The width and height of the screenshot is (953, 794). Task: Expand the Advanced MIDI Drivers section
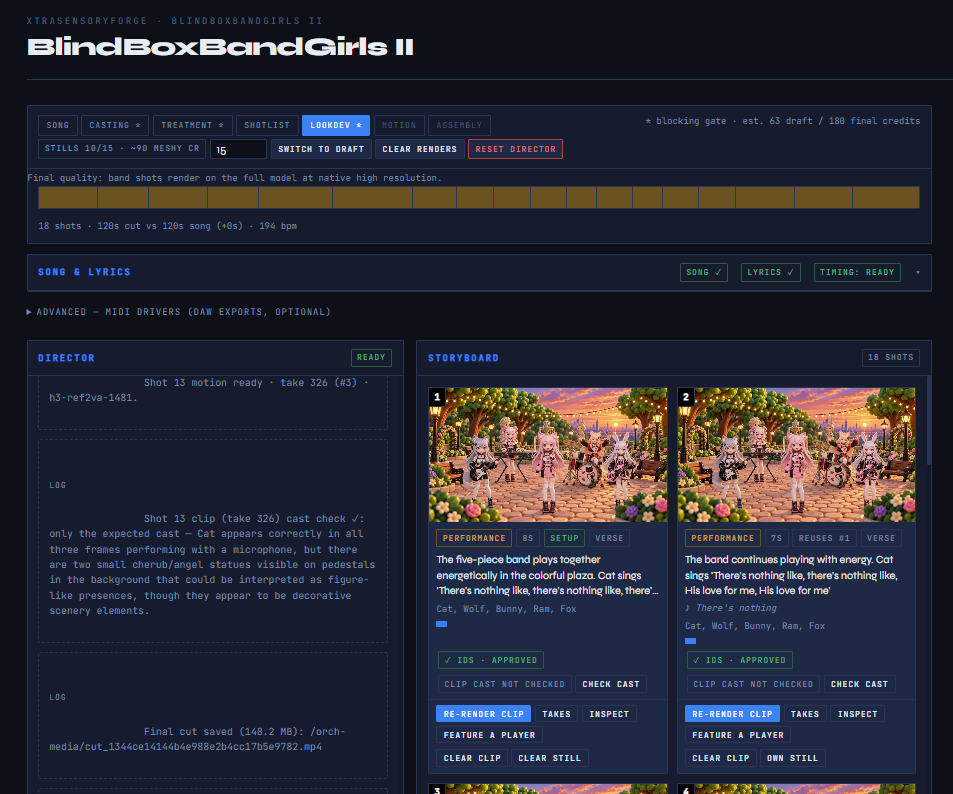(x=179, y=312)
